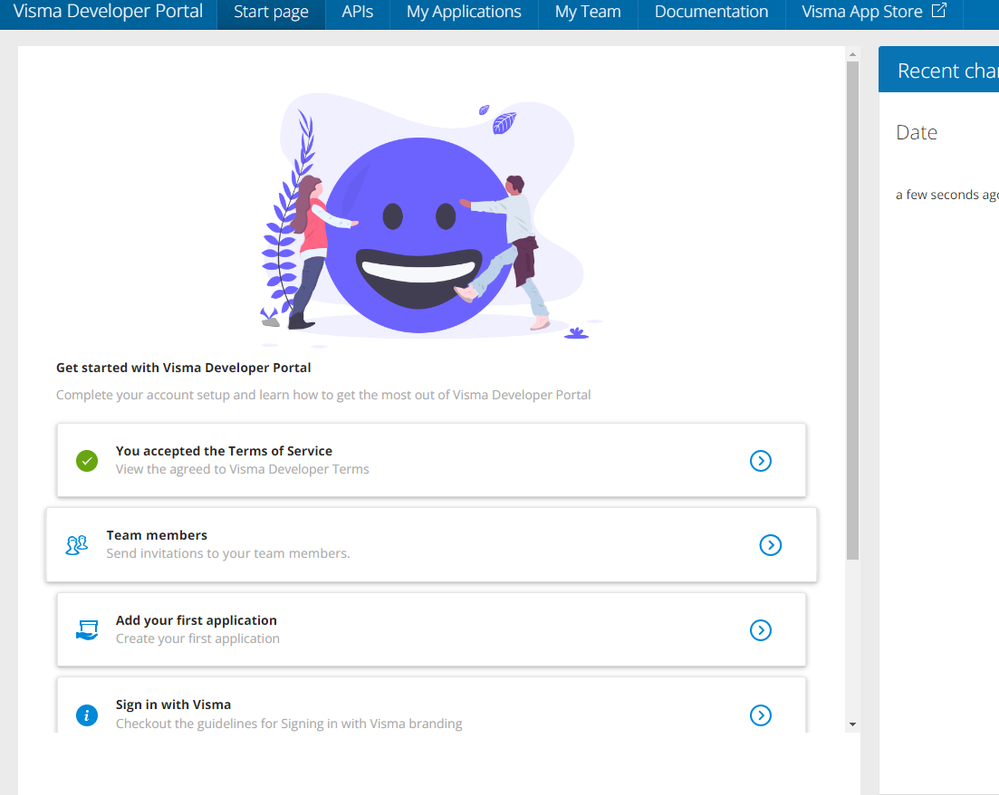Click the Team members people icon
999x795 pixels.
(77, 545)
